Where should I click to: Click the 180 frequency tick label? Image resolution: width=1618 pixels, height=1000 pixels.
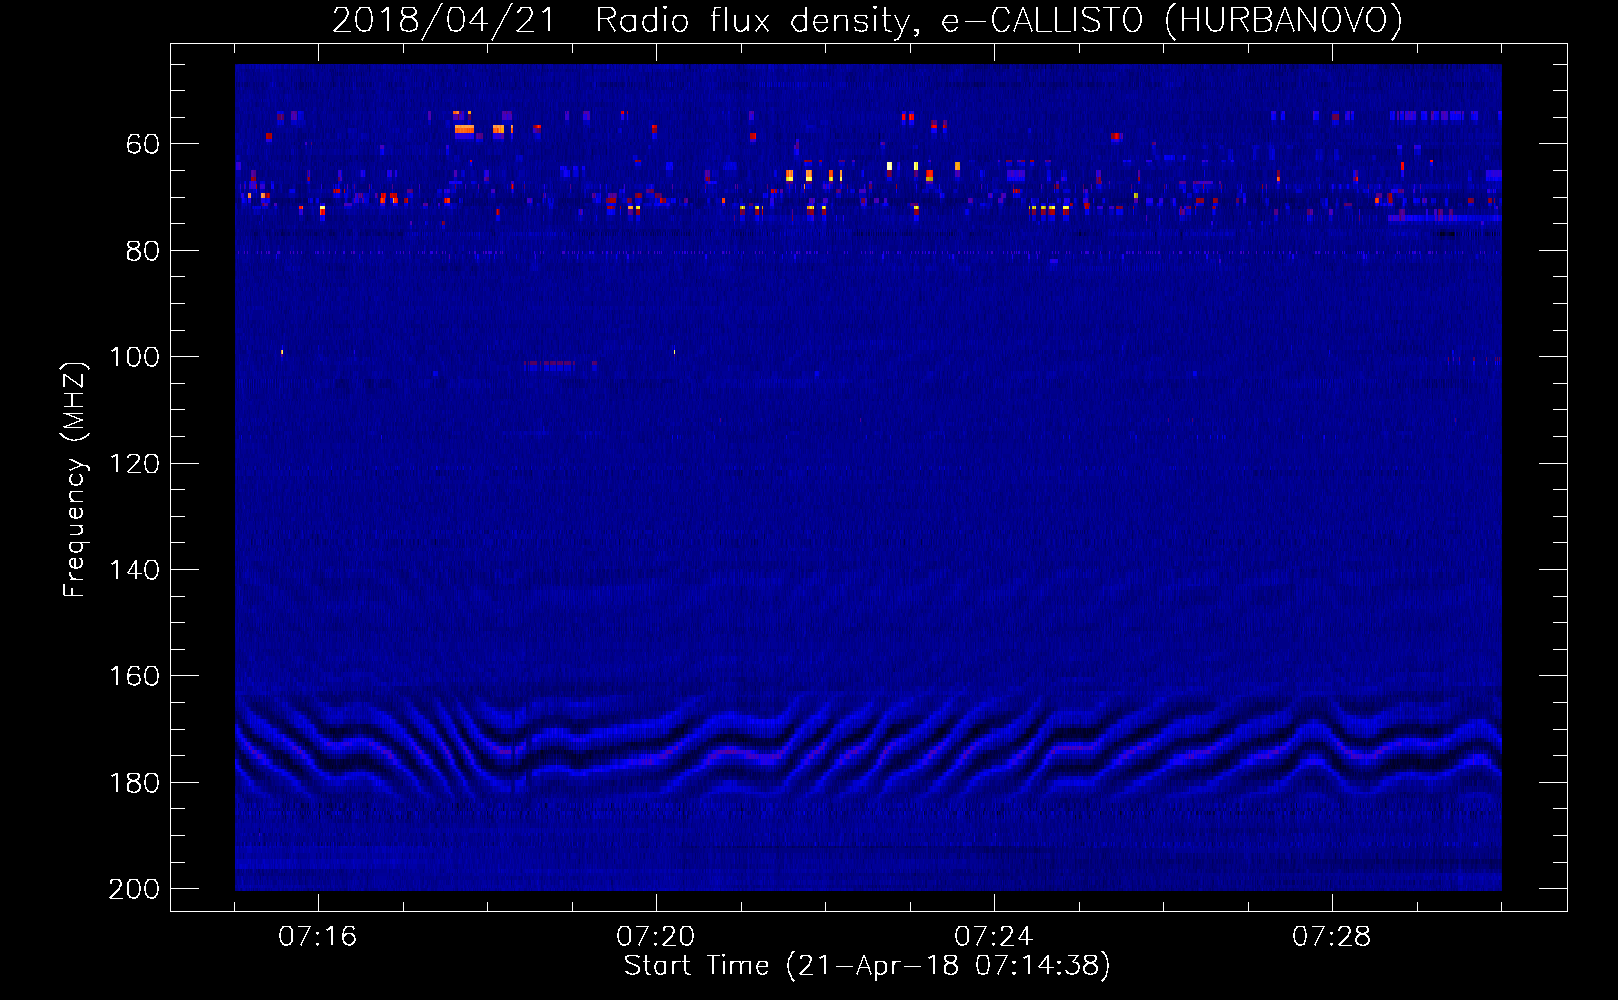point(134,783)
